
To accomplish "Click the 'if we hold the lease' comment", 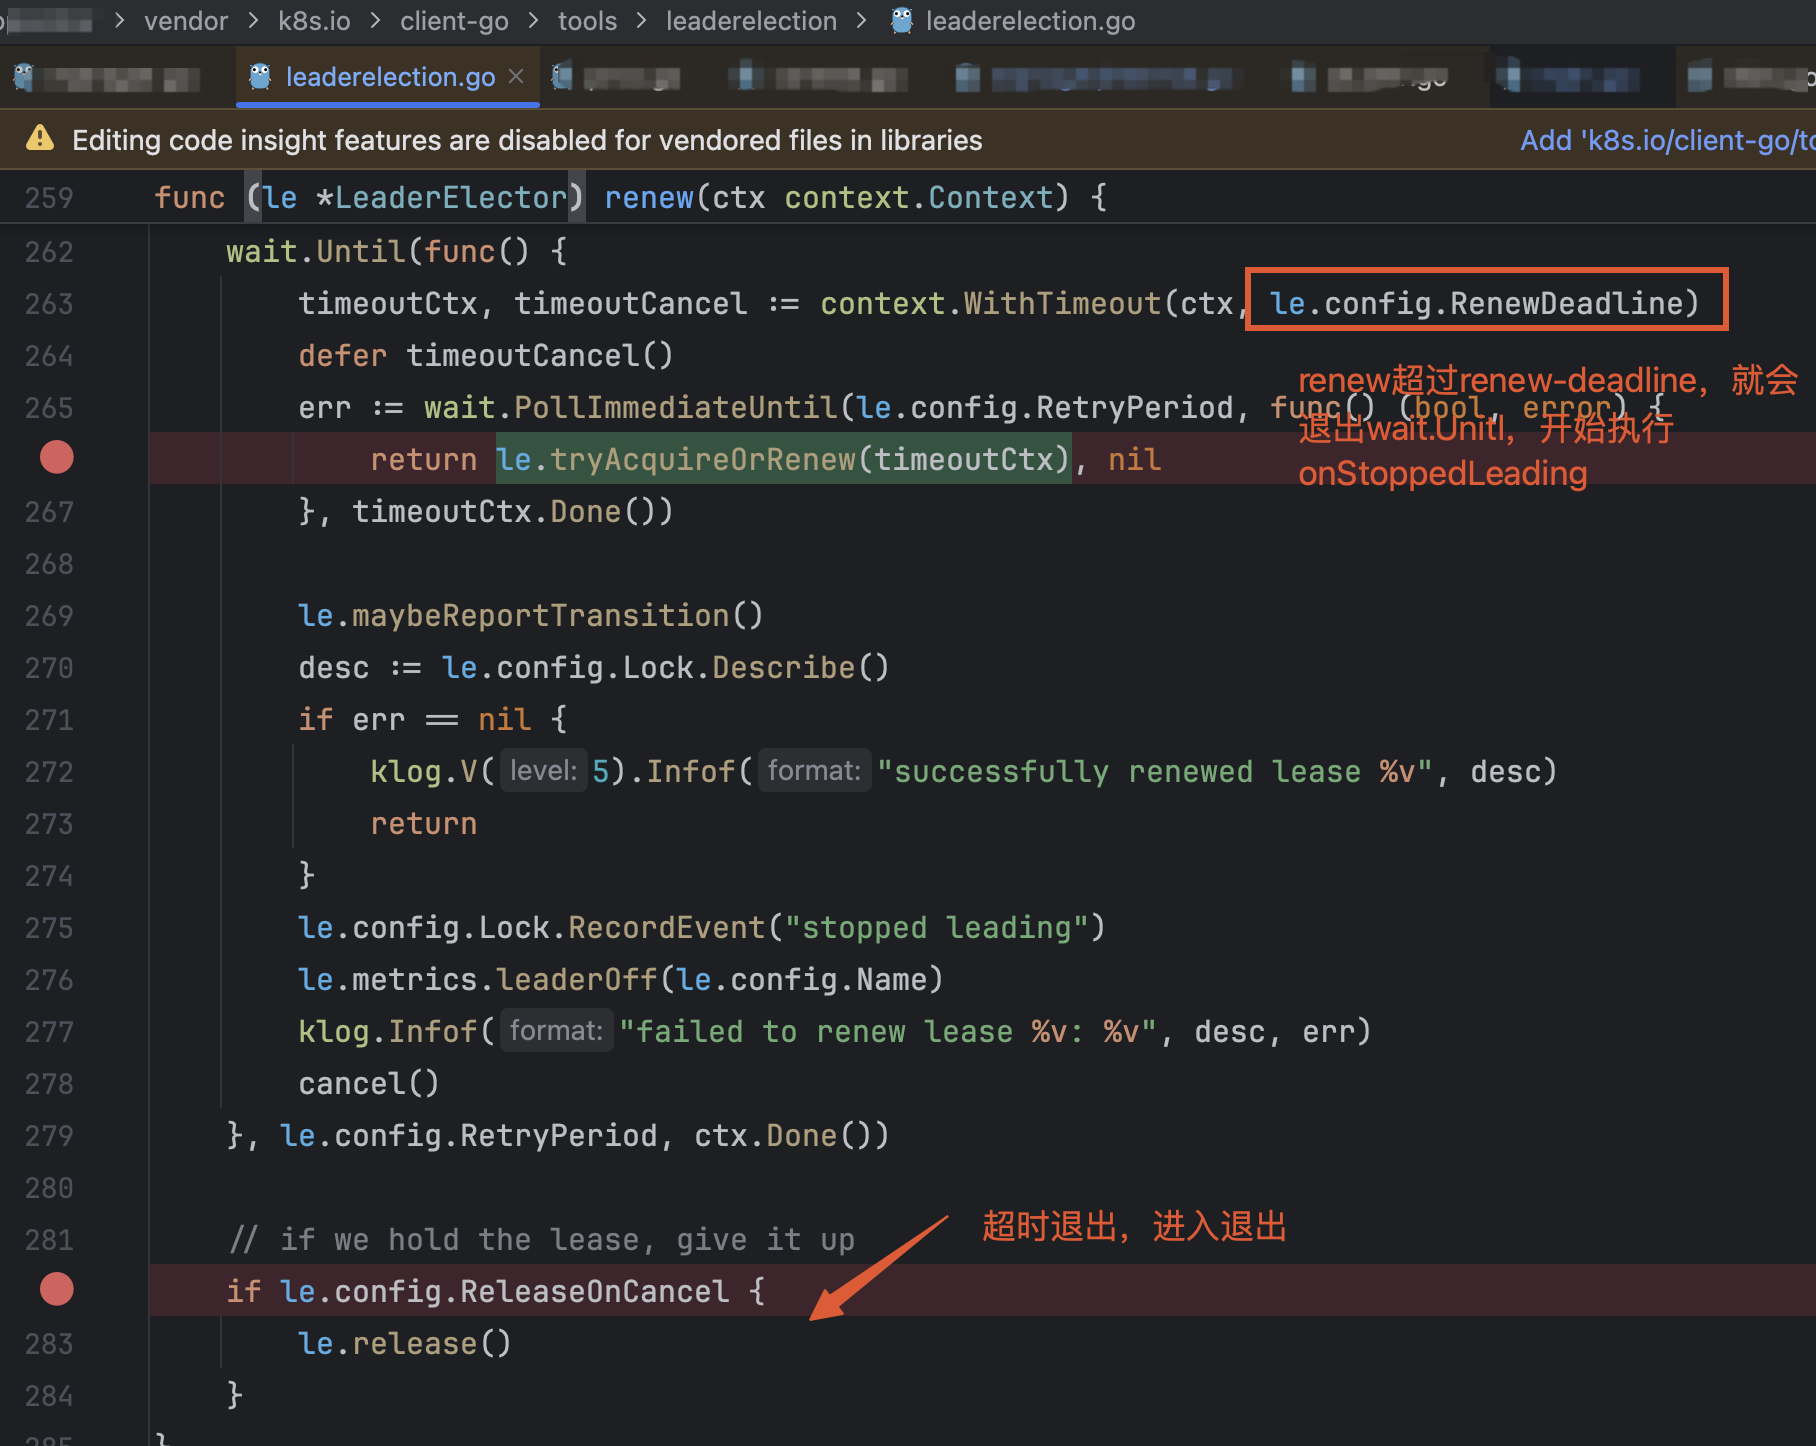I will (x=541, y=1240).
